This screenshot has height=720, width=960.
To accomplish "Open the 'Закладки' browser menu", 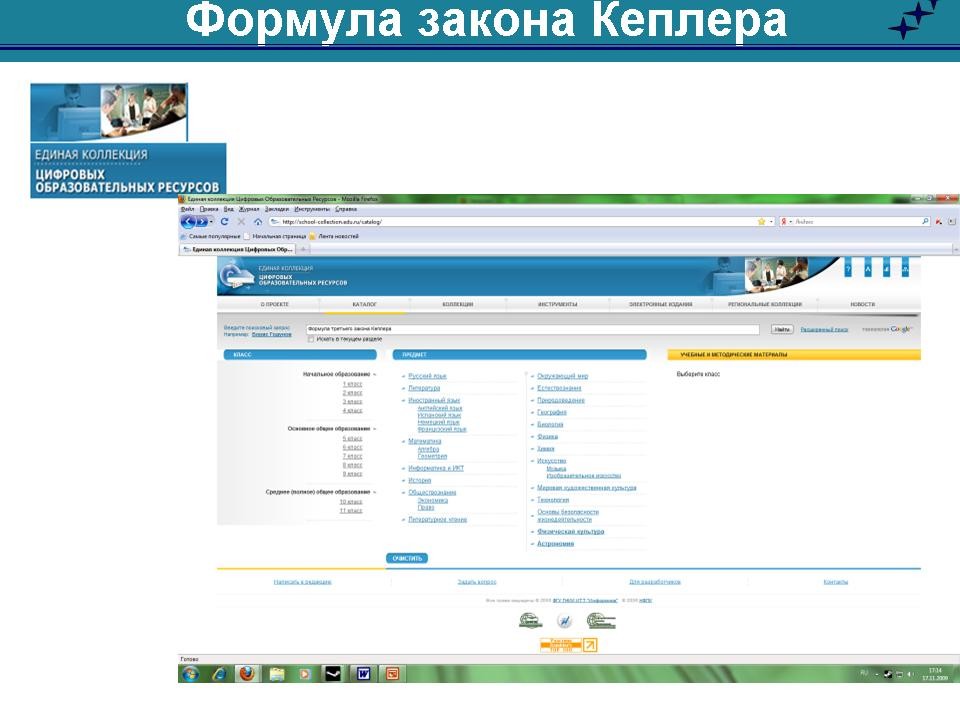I will 277,209.
